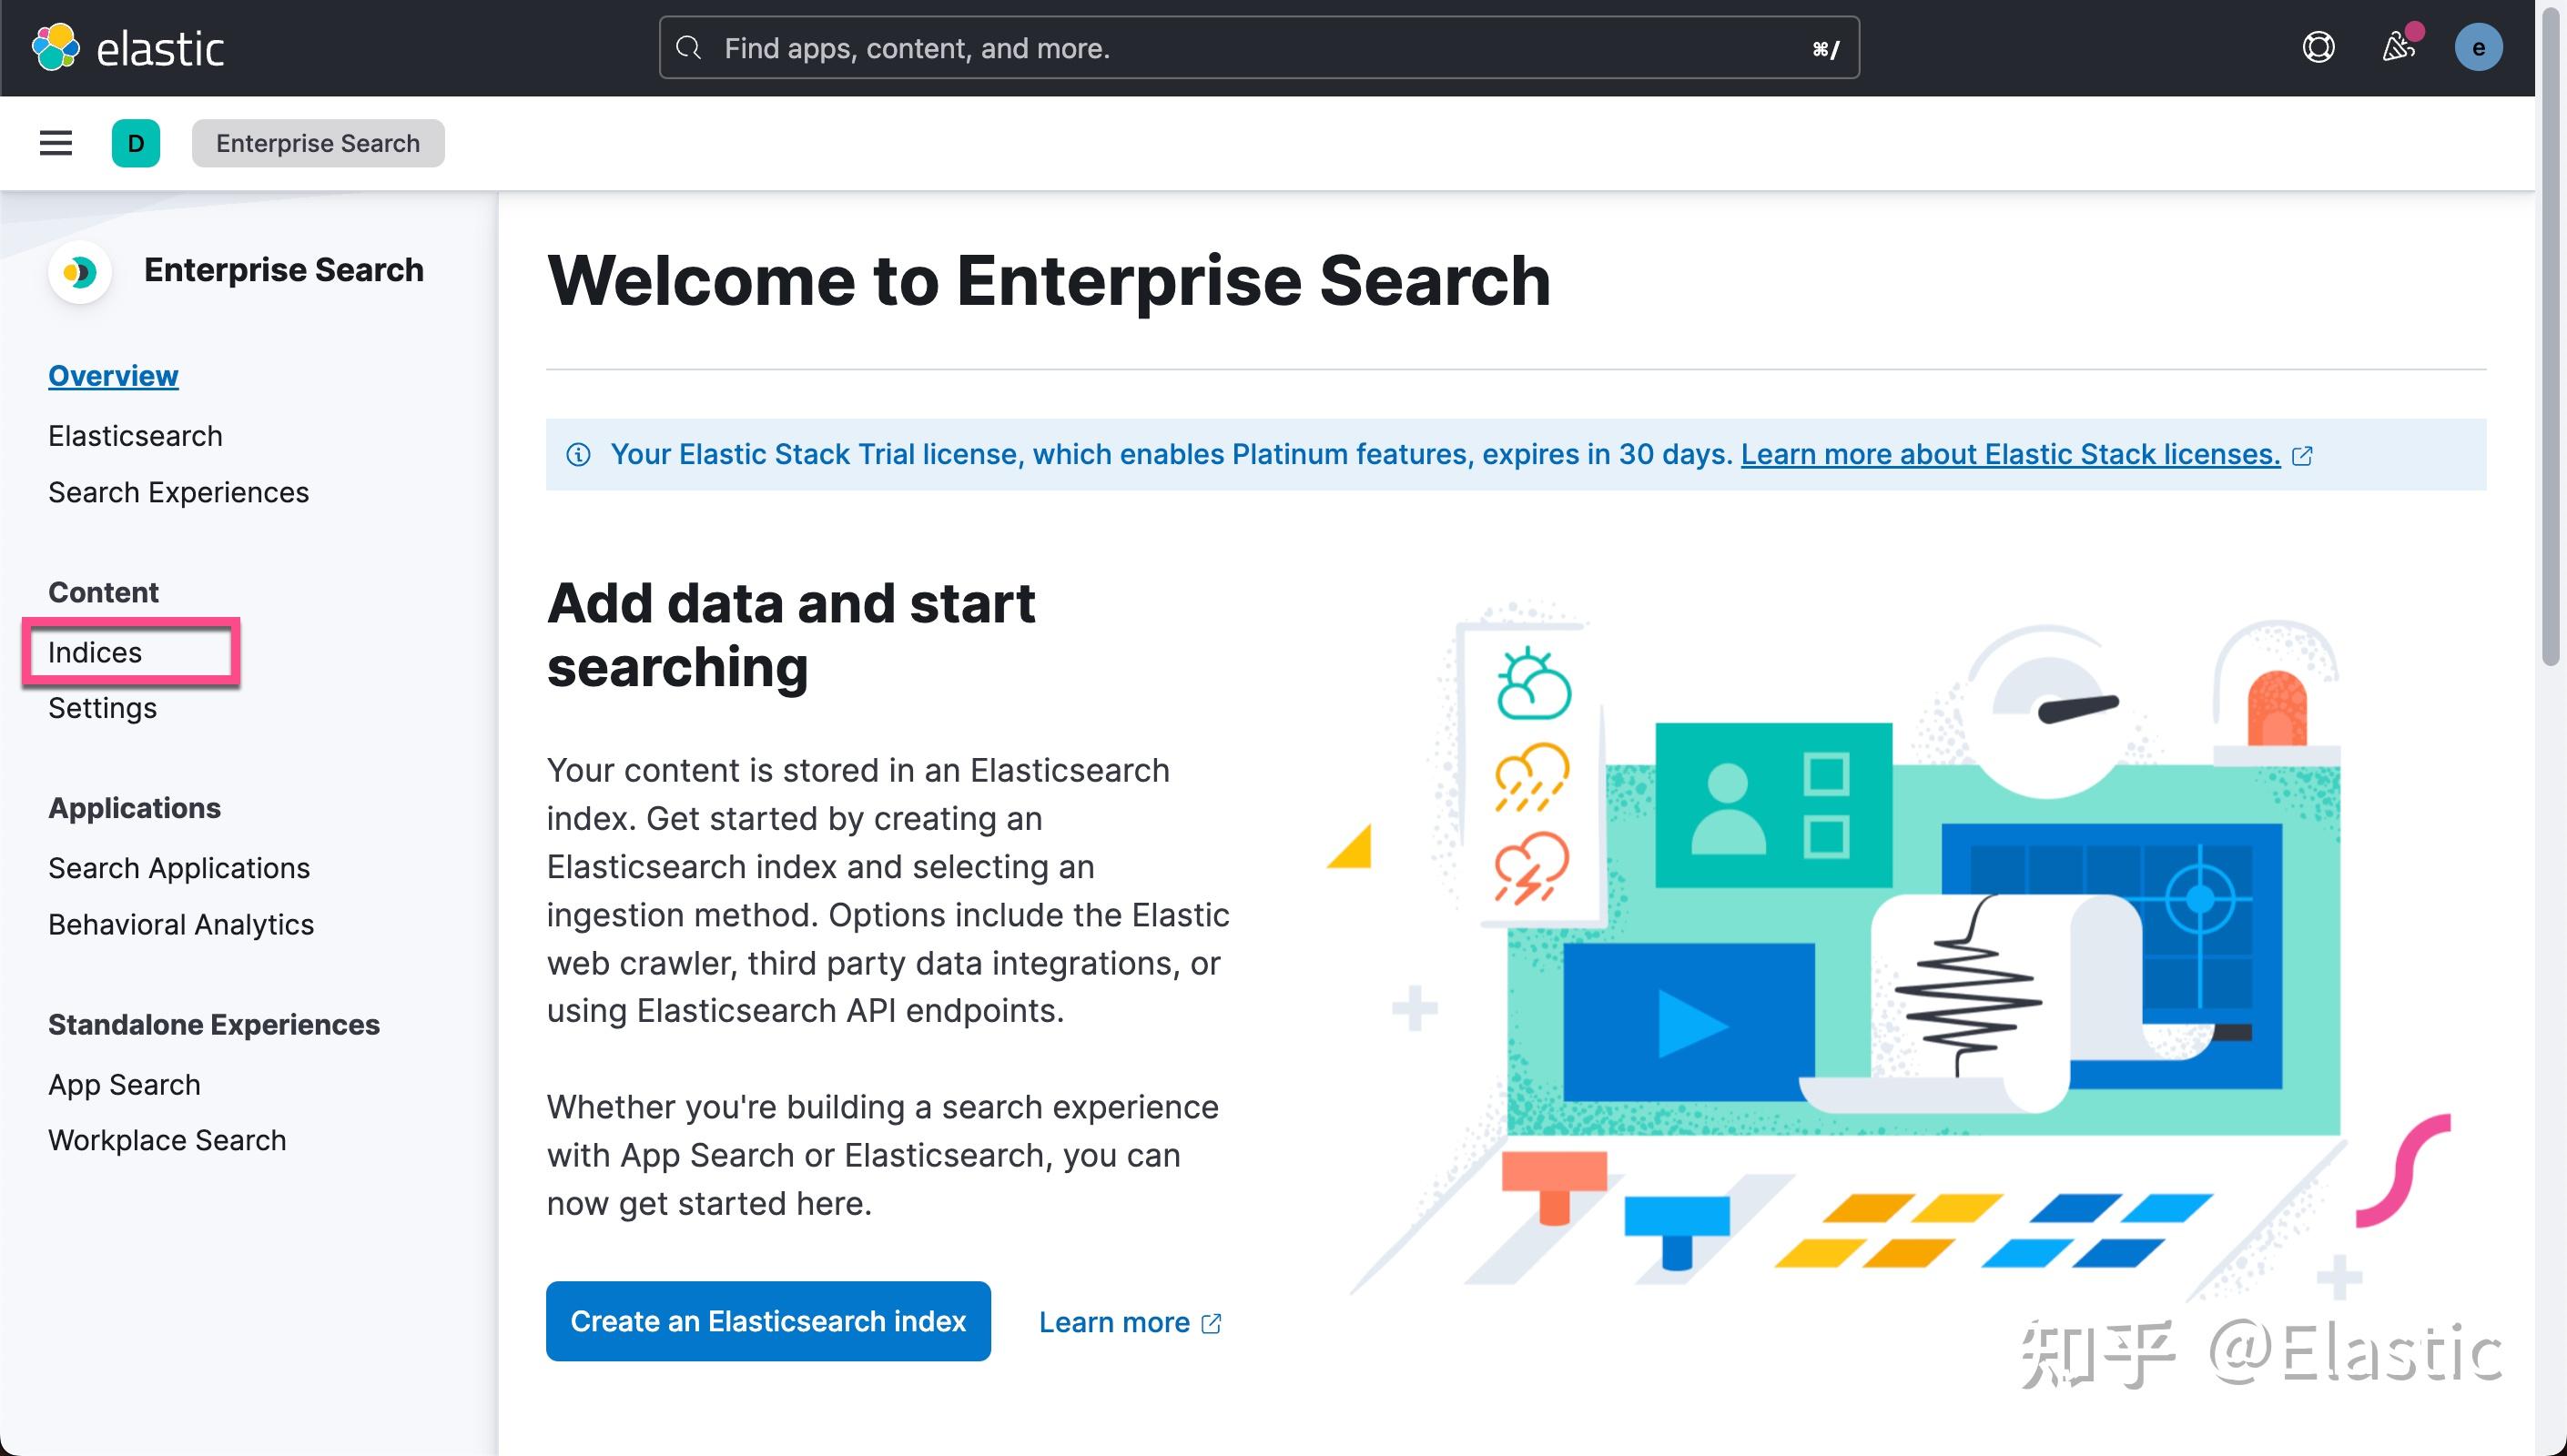Open the Learn more about Elastic Stack licenses link
The width and height of the screenshot is (2567, 1456).
[x=2010, y=454]
